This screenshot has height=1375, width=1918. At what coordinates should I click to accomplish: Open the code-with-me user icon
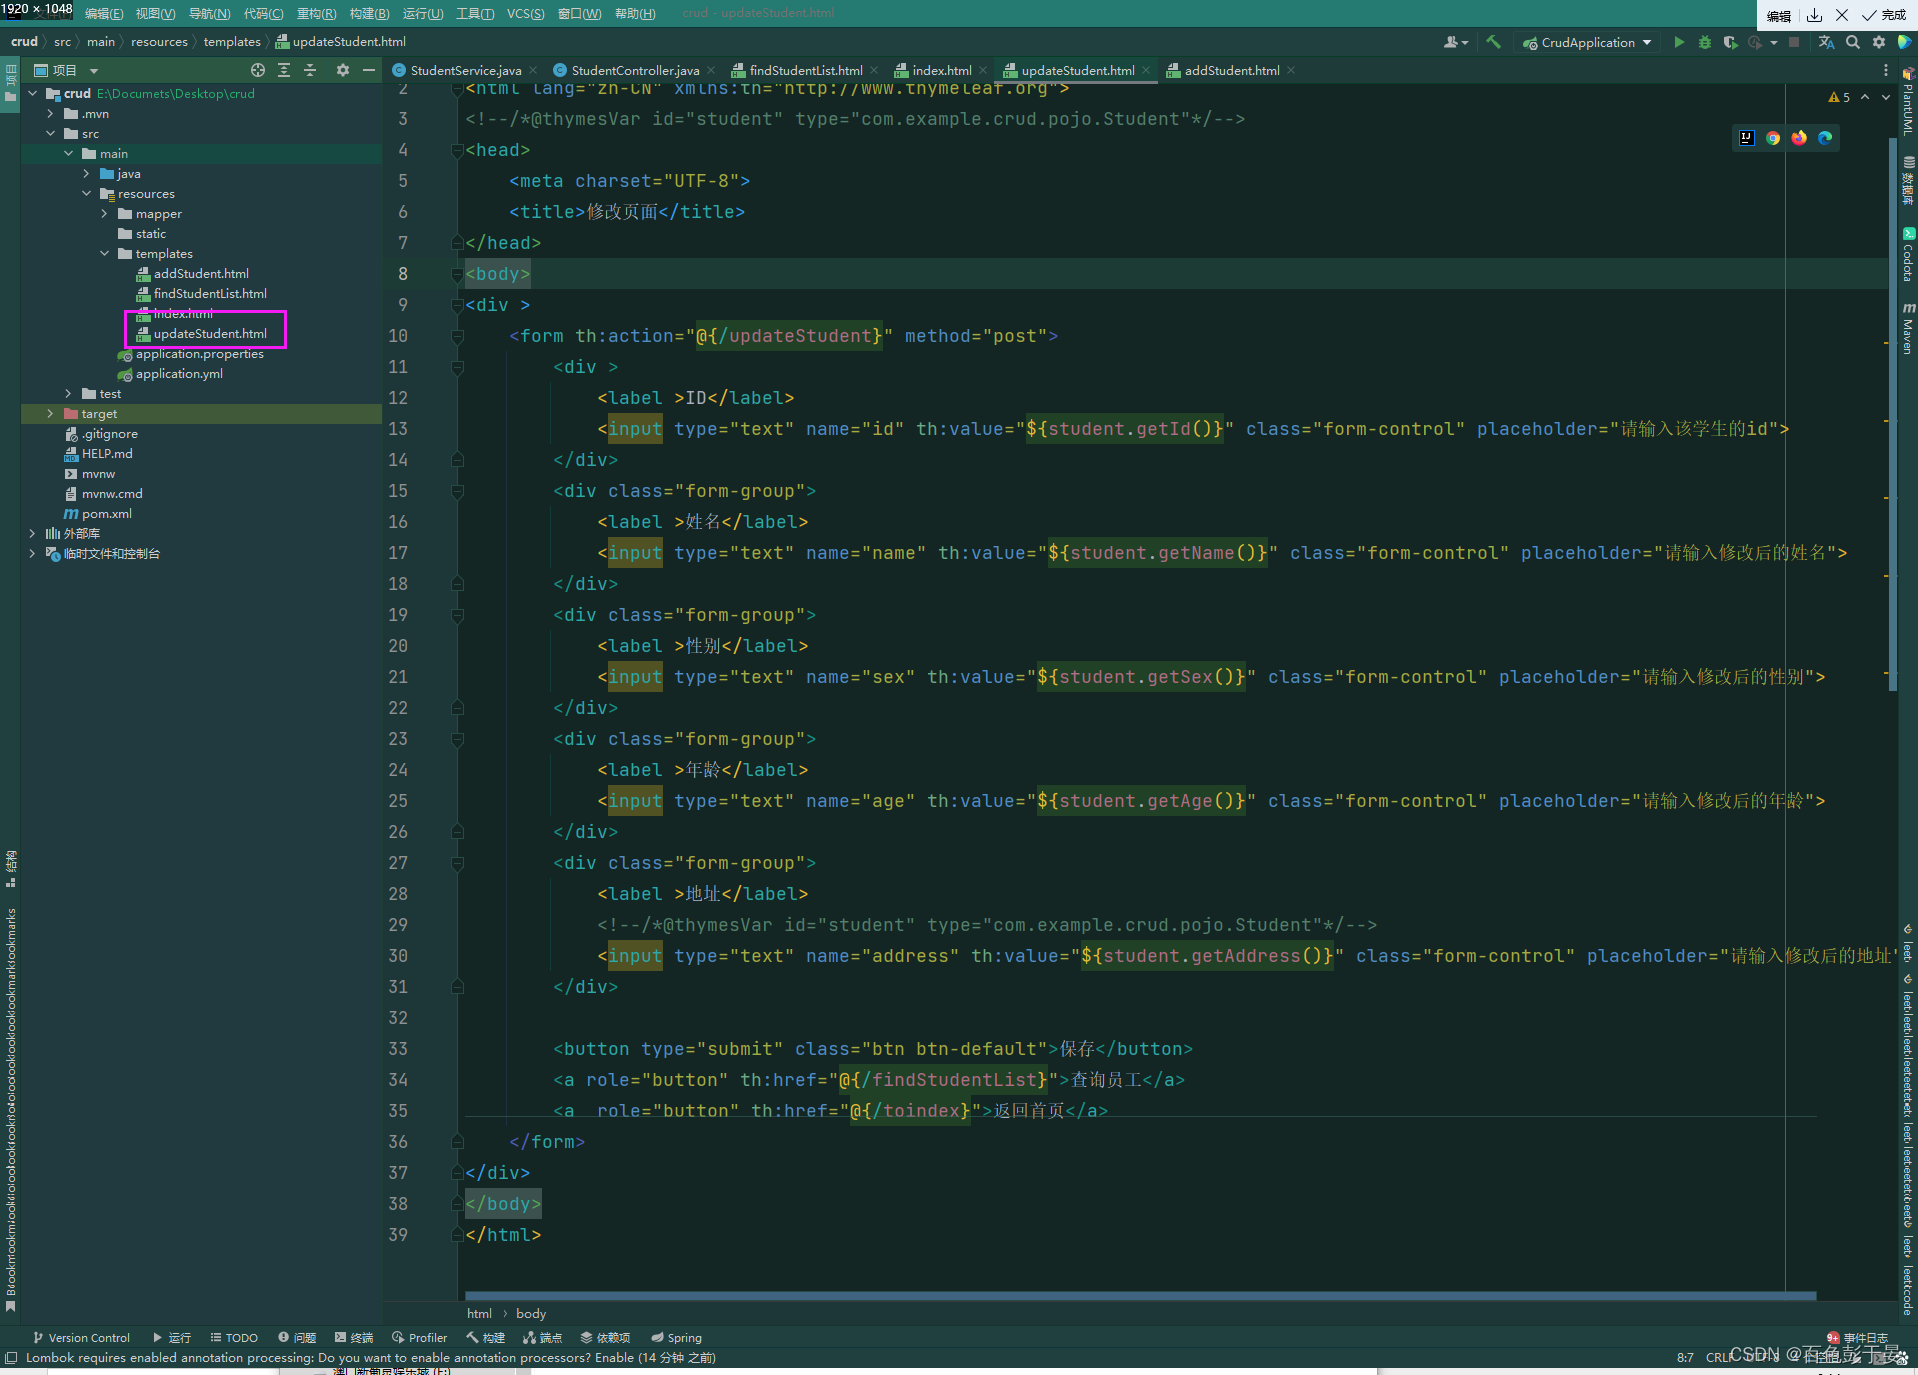(1455, 42)
